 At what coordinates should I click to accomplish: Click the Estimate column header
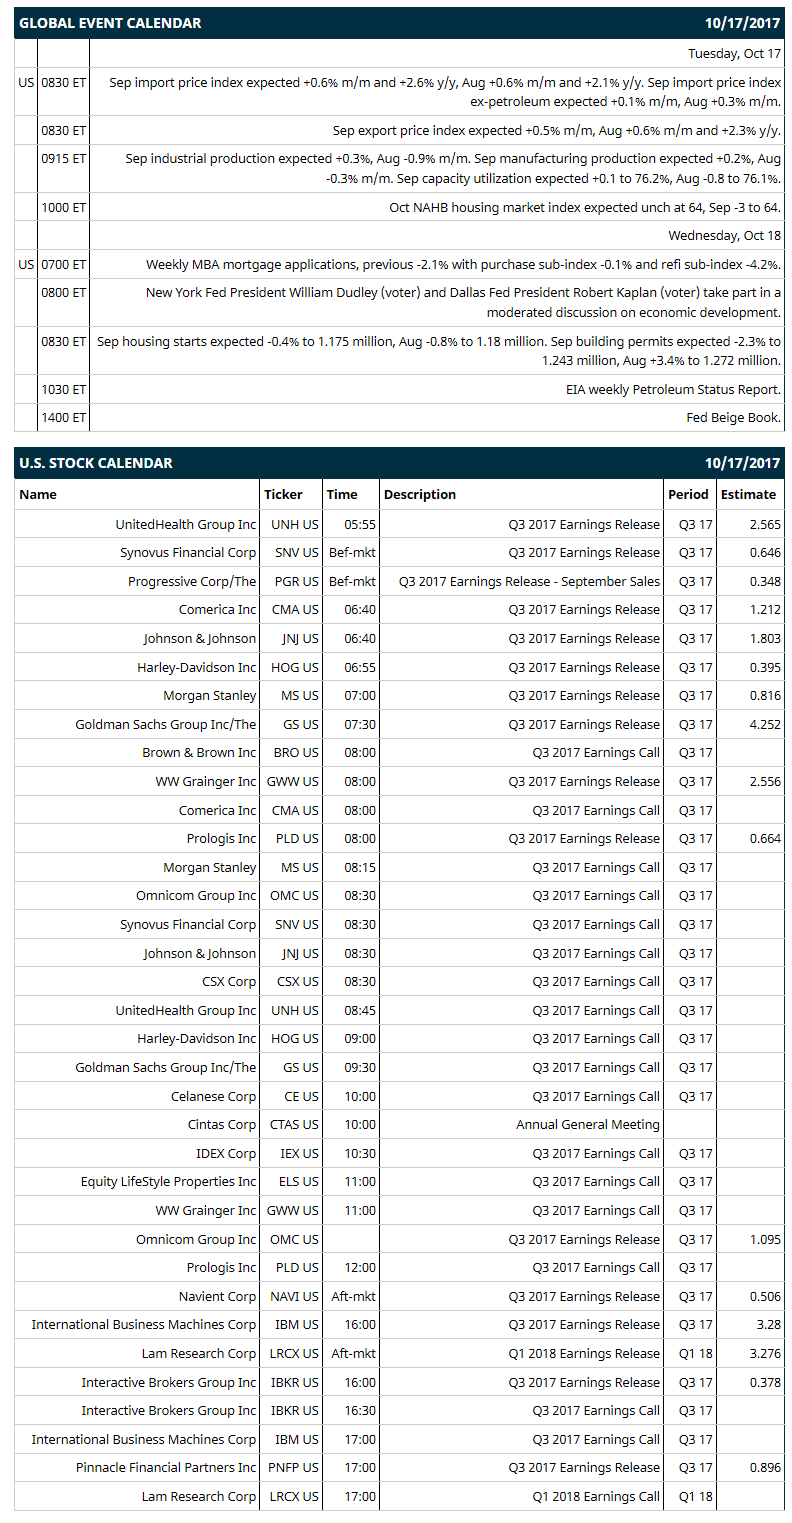[x=748, y=494]
